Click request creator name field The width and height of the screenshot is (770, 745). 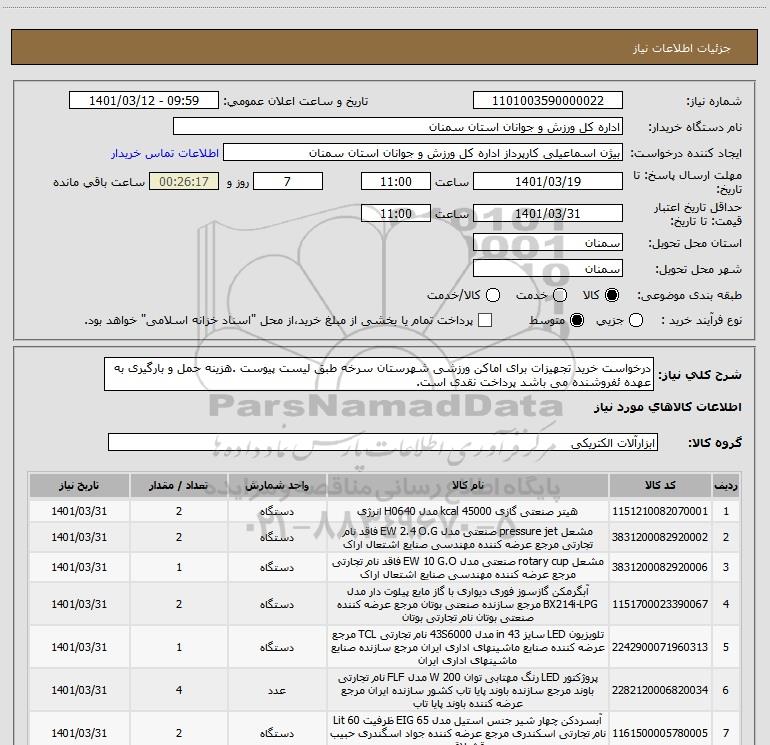423,153
